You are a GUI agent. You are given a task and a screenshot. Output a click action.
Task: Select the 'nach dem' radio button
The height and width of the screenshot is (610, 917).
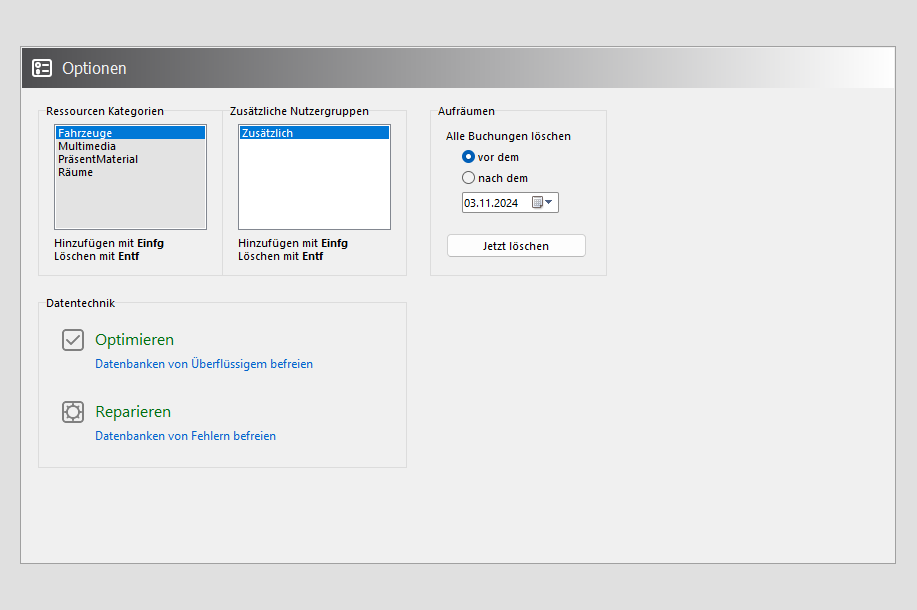click(468, 178)
